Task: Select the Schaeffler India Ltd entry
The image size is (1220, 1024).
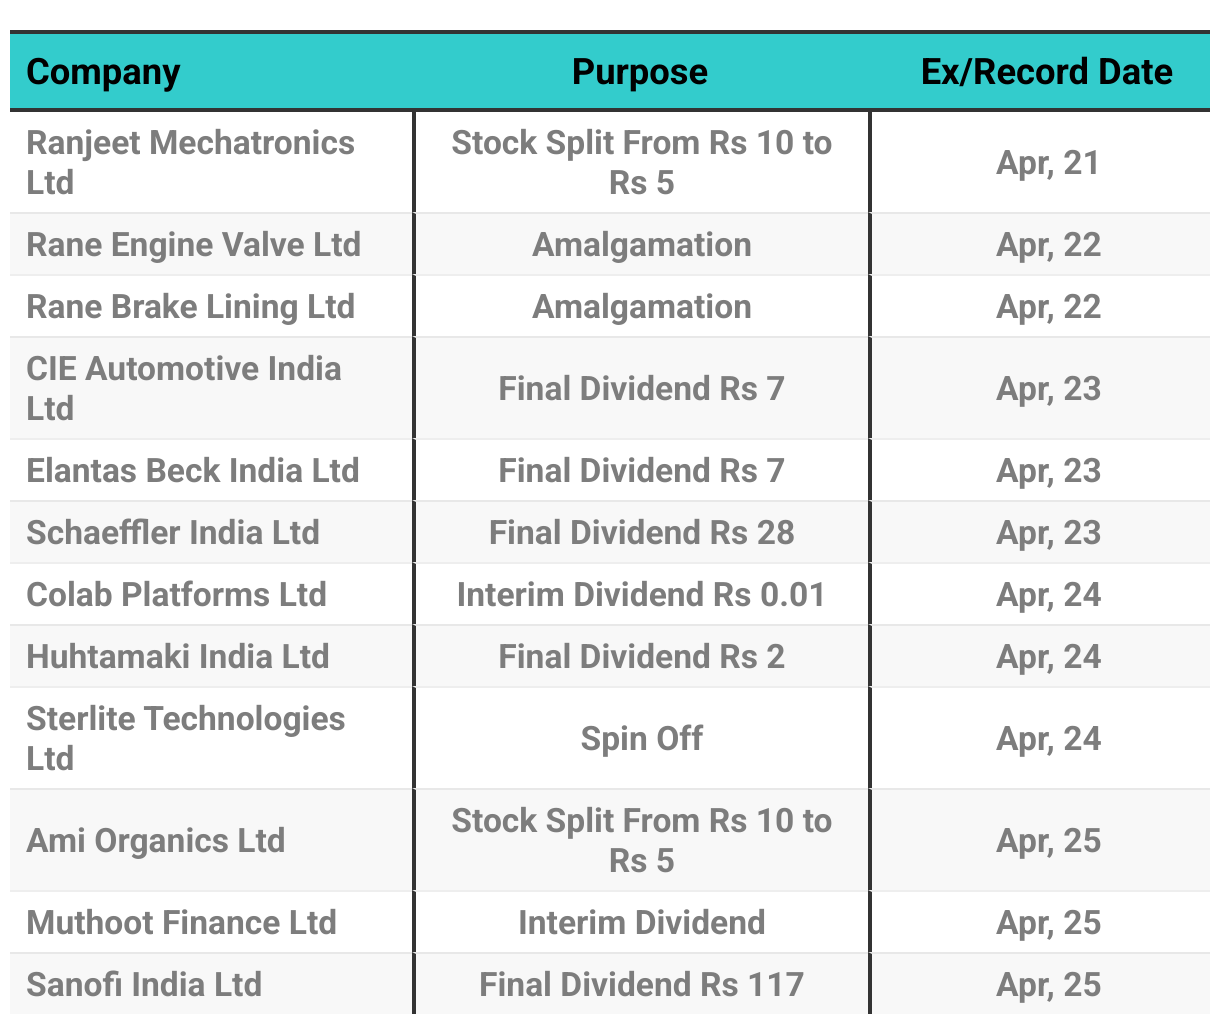Action: point(173,533)
